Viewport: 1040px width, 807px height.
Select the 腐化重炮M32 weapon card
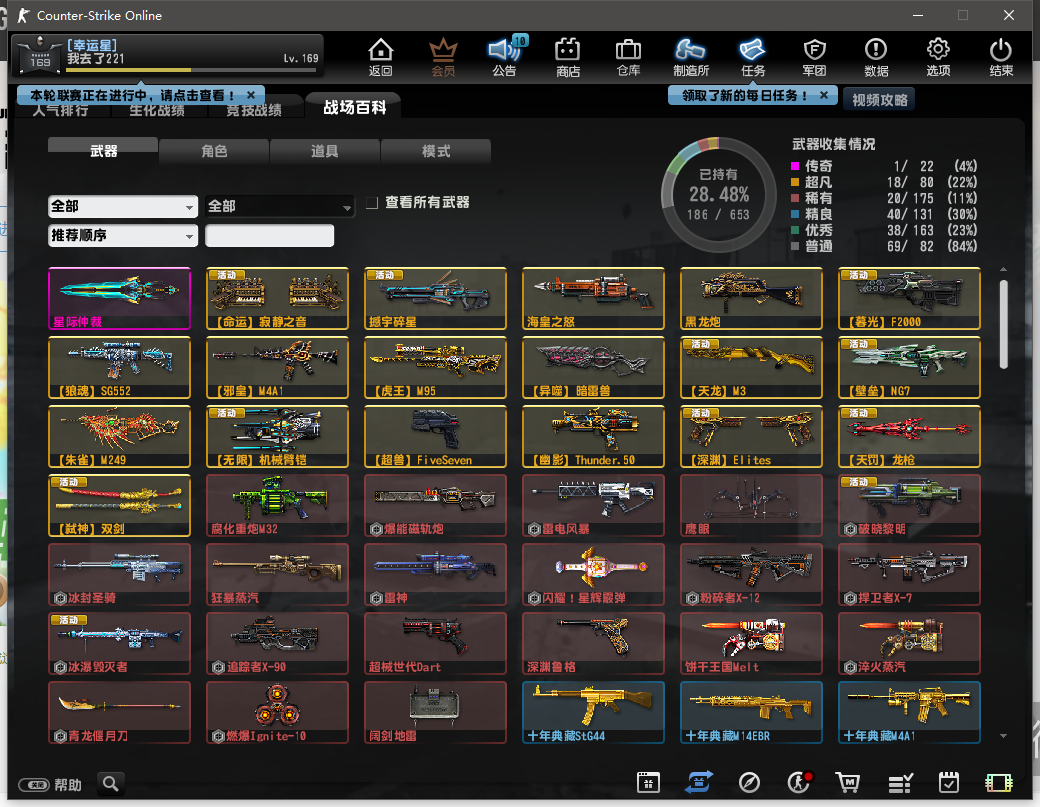tap(277, 505)
